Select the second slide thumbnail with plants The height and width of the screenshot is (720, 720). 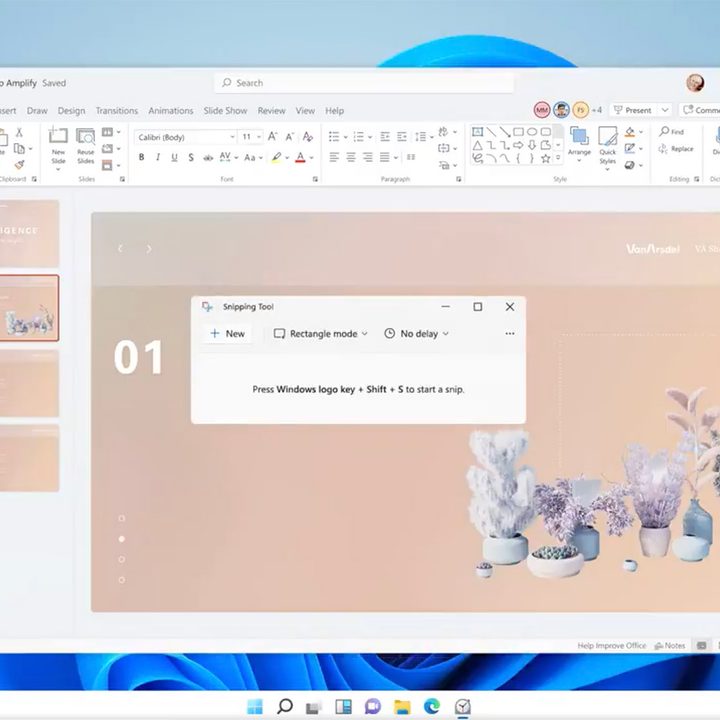coord(29,308)
